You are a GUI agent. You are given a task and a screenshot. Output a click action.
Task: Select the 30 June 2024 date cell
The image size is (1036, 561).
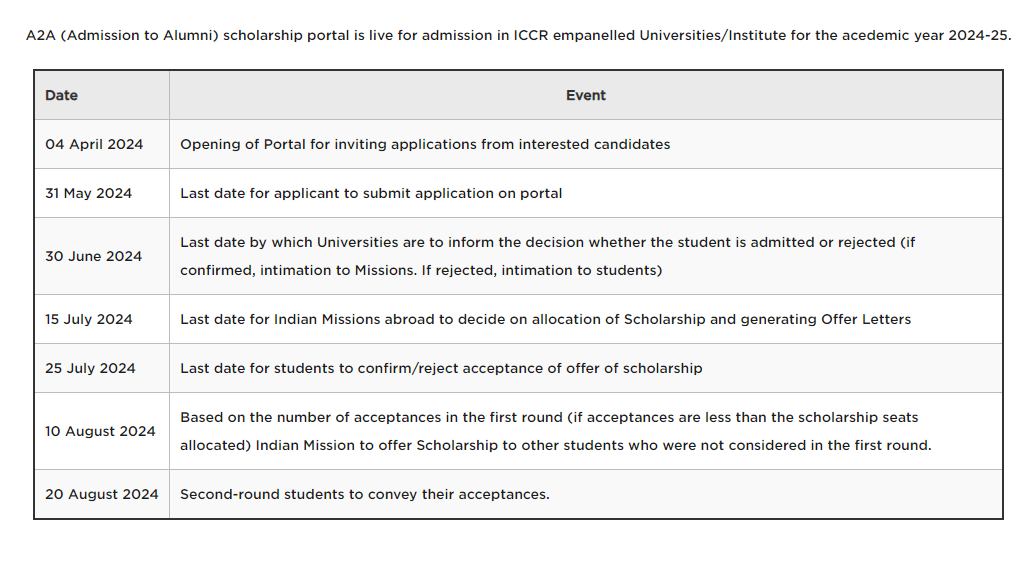pyautogui.click(x=102, y=256)
